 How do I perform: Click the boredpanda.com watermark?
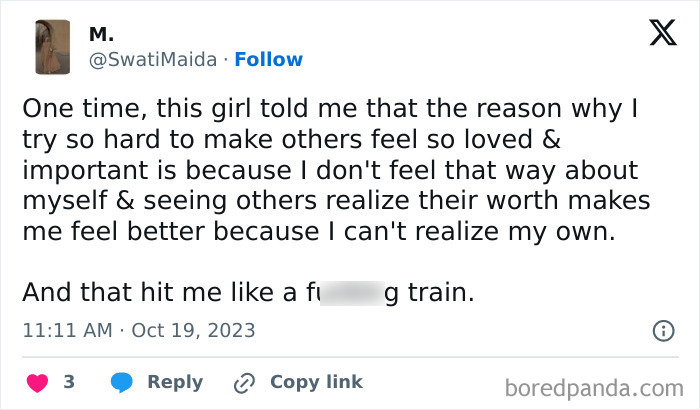pyautogui.click(x=595, y=387)
